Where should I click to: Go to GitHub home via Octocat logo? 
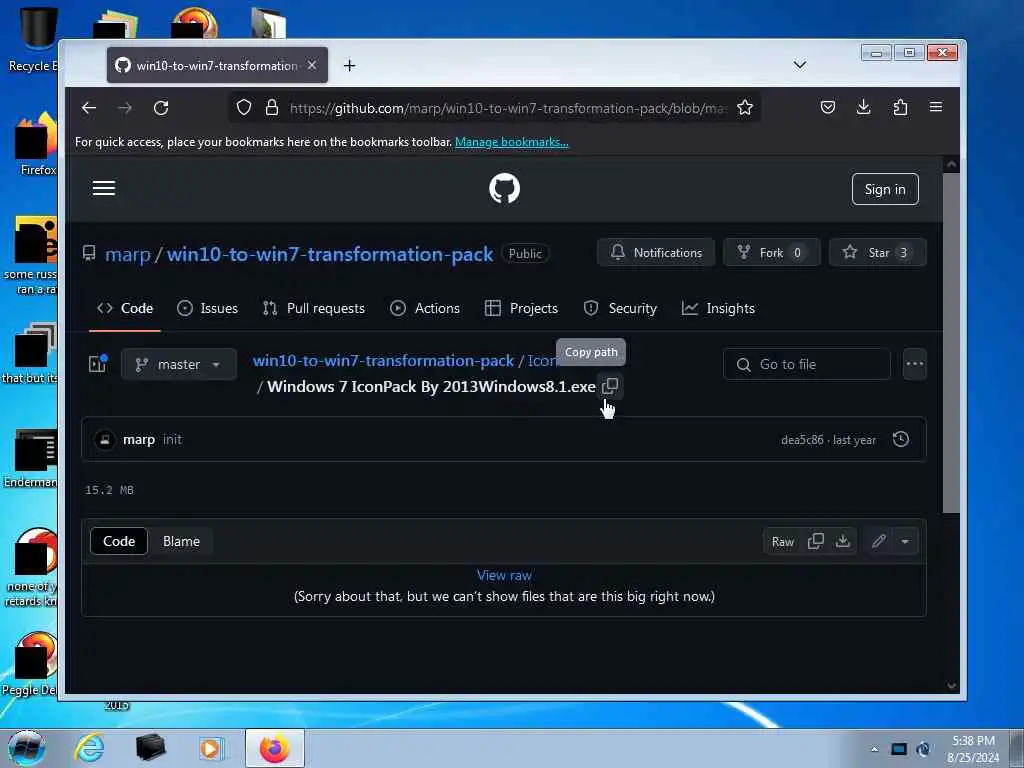(x=504, y=189)
